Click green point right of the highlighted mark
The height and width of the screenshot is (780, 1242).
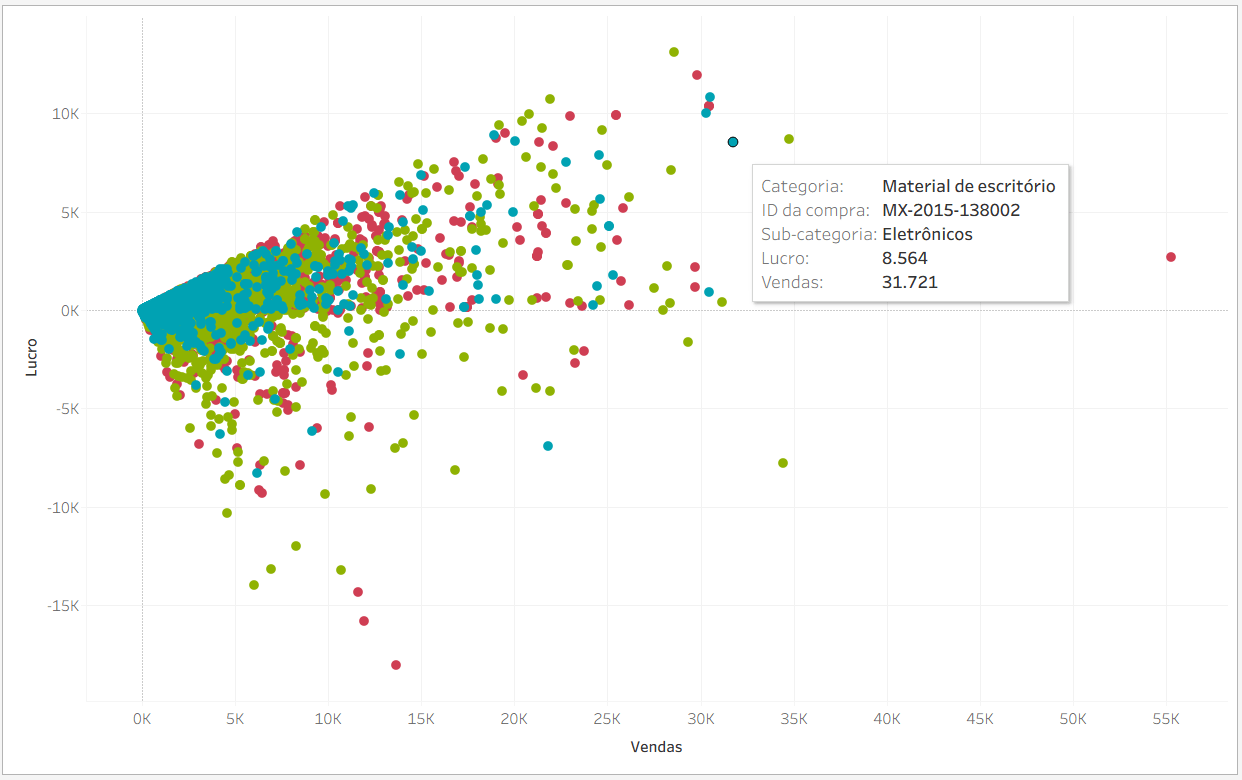click(x=789, y=139)
